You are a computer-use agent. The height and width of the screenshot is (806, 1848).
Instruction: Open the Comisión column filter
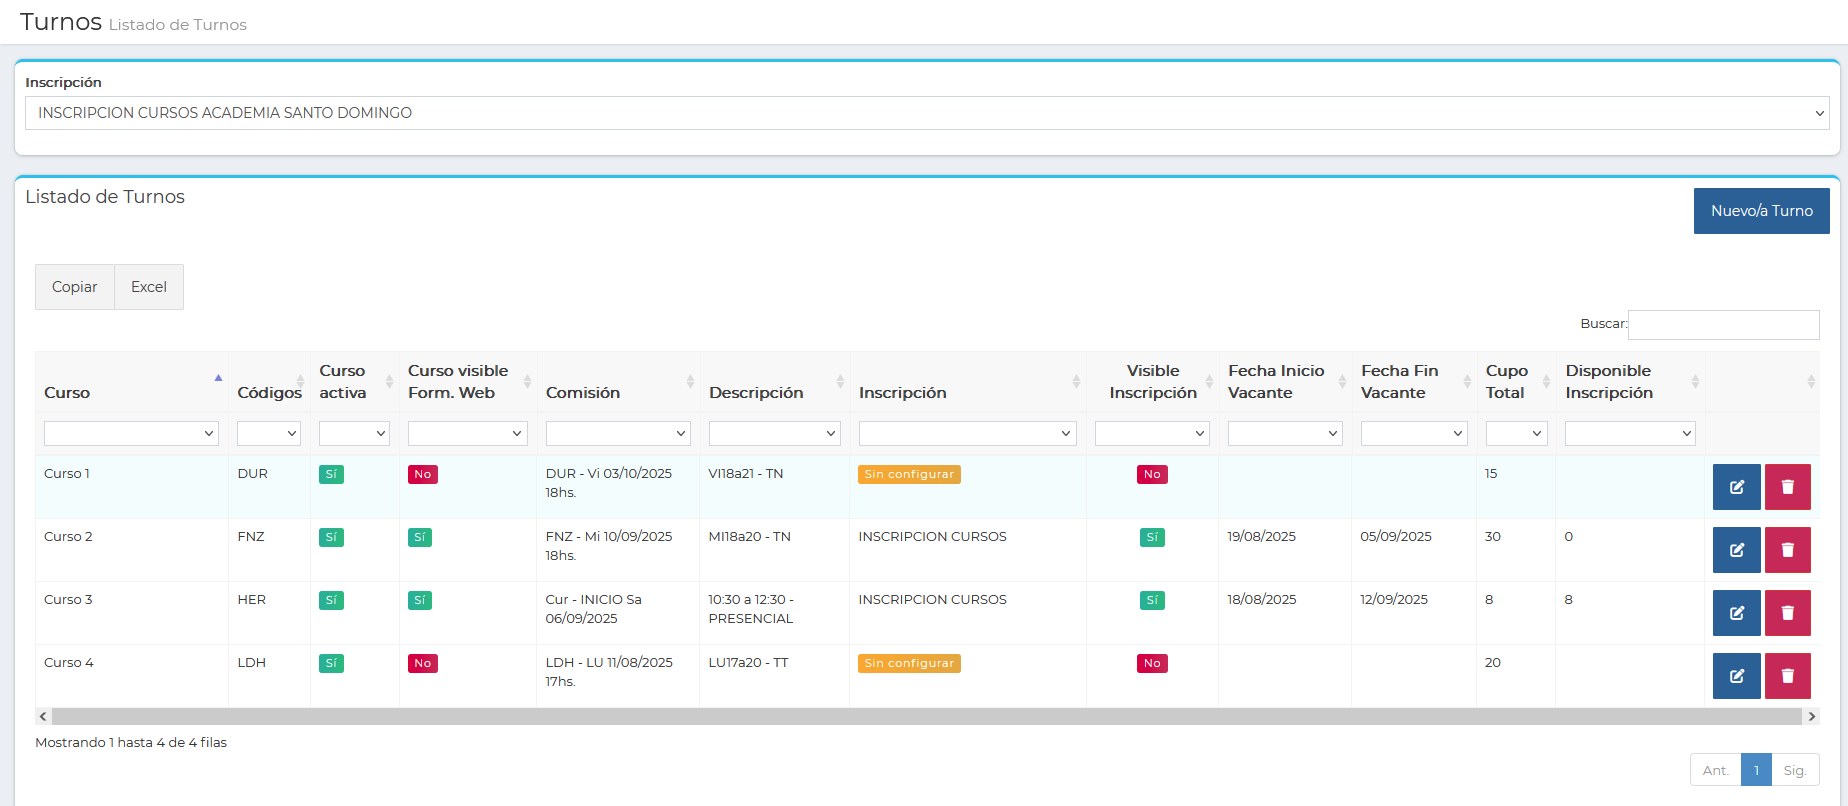[618, 433]
